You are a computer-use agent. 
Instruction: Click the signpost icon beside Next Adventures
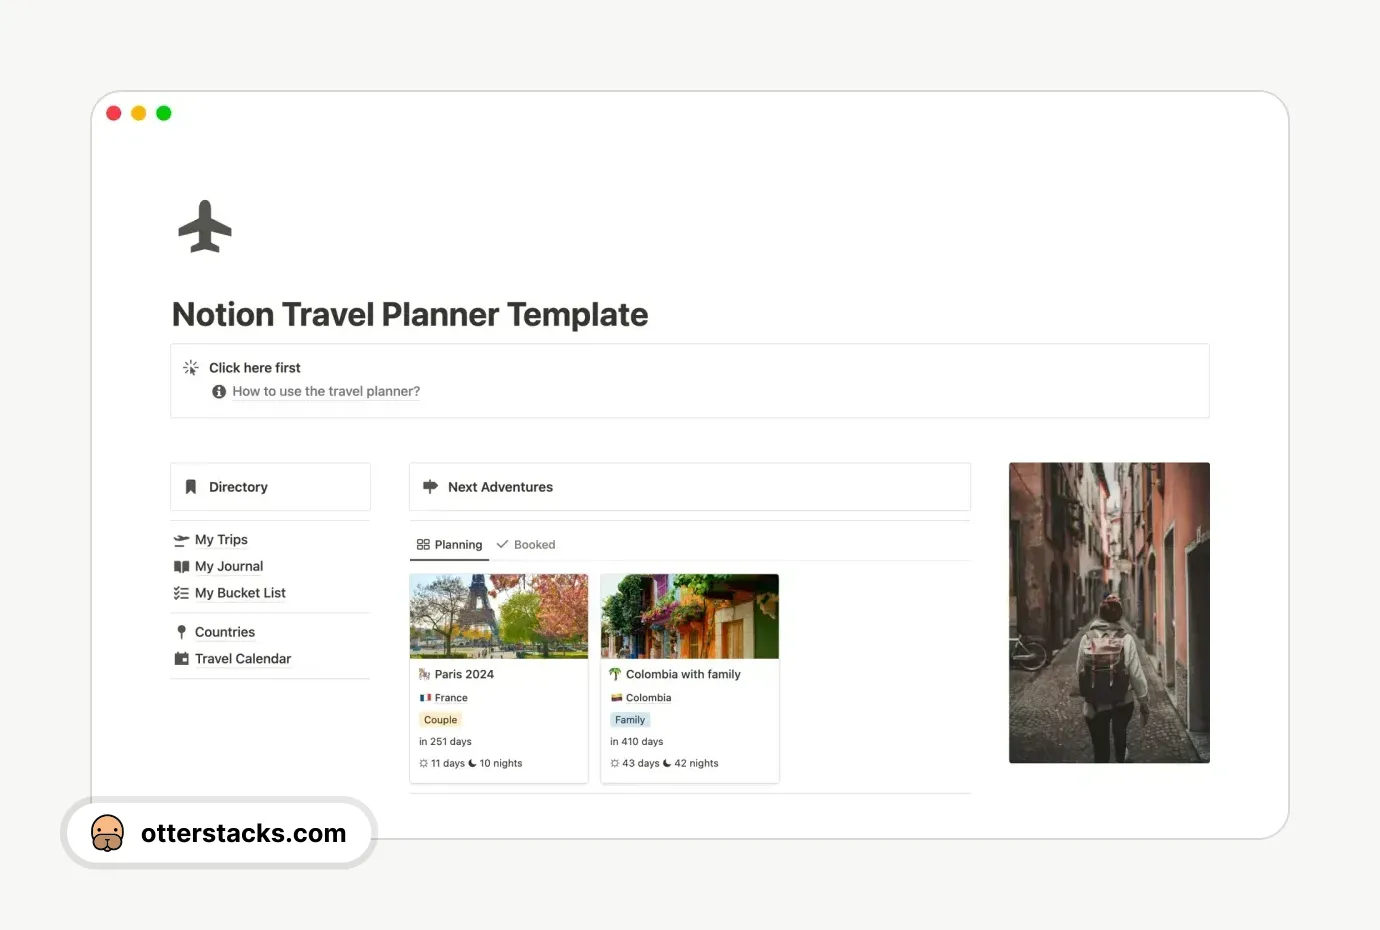pyautogui.click(x=430, y=487)
